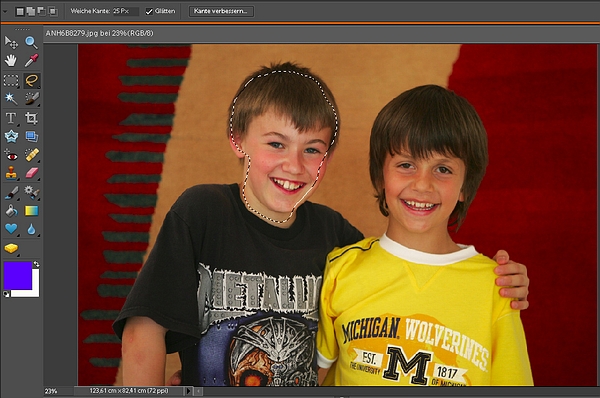Viewport: 600px width, 398px height.
Task: Choose the Eyedropper tool
Action: point(31,60)
